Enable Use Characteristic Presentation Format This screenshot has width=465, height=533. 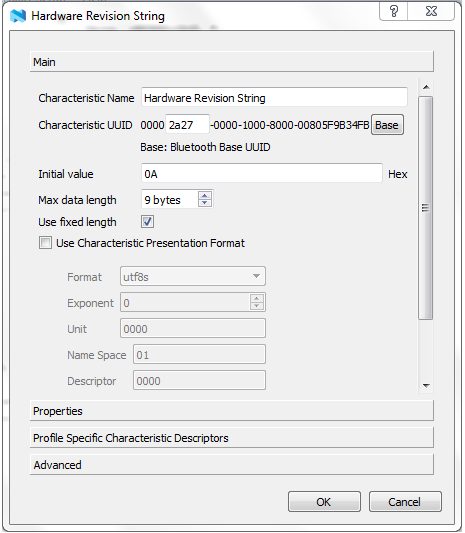tap(45, 243)
